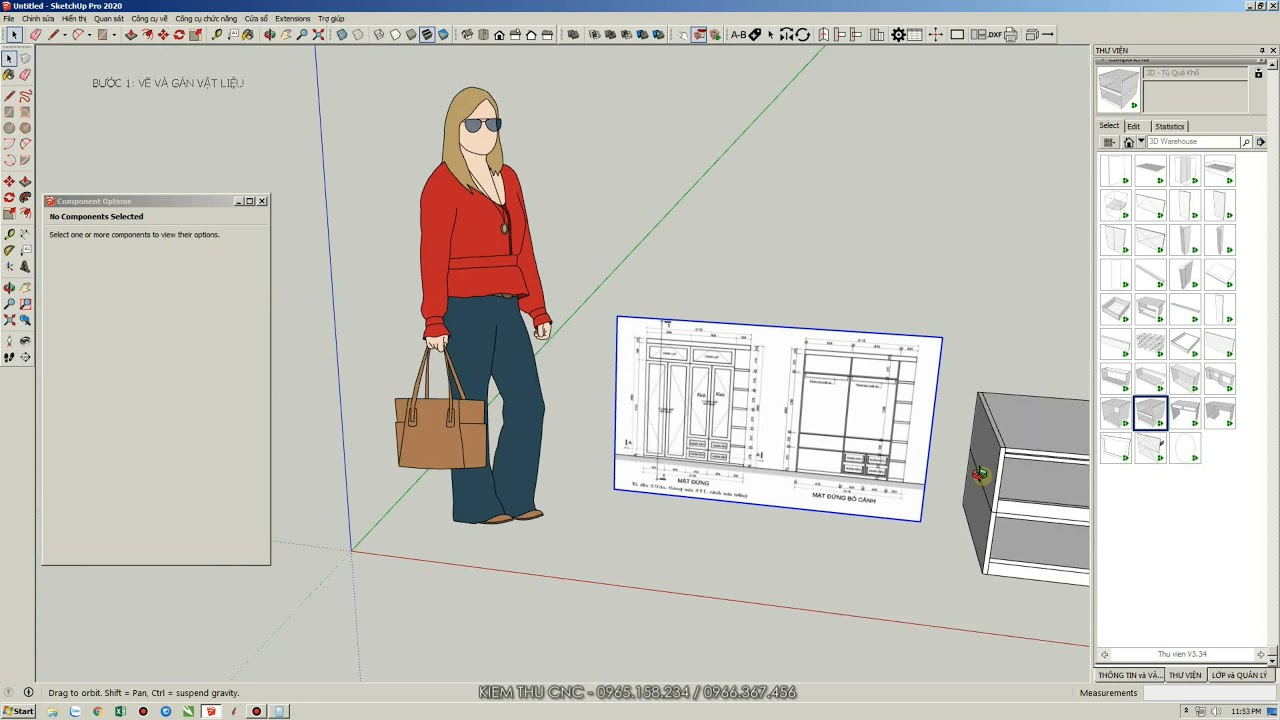Screen dimensions: 1280x720
Task: Enable Wireframe face style
Action: point(378,34)
